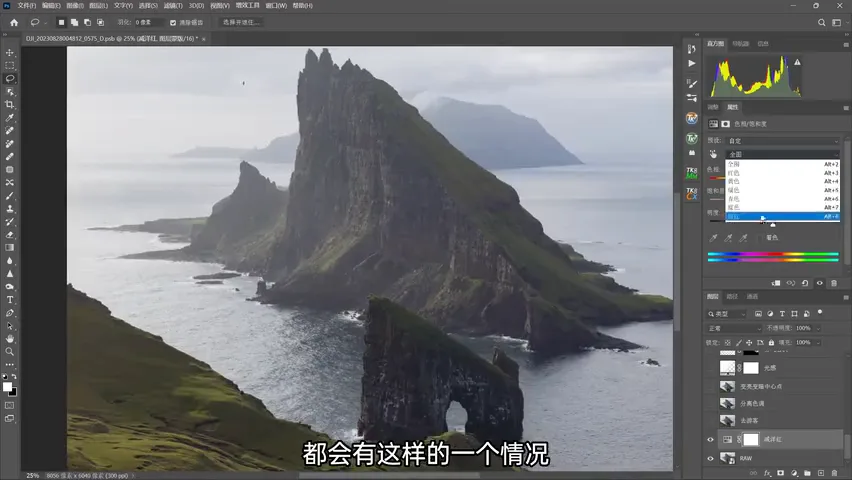Click the Select and Mask button
The height and width of the screenshot is (480, 852).
coord(241,22)
